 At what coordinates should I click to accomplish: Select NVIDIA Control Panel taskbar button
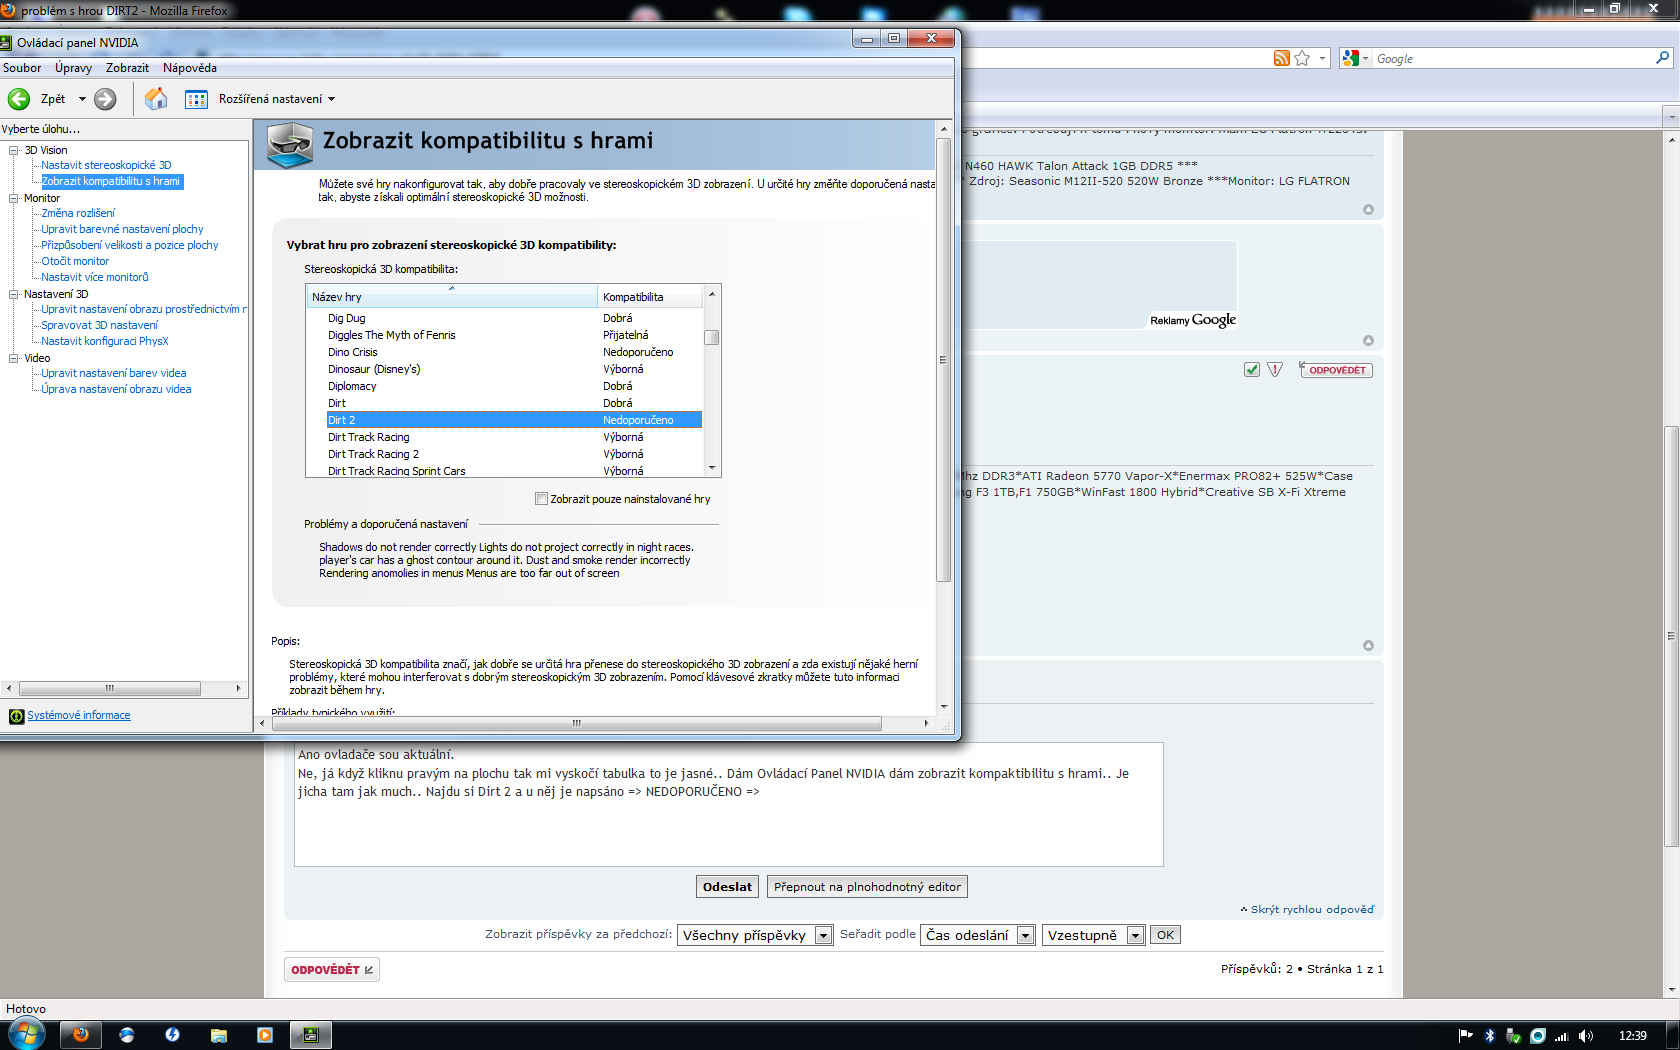coord(311,1035)
